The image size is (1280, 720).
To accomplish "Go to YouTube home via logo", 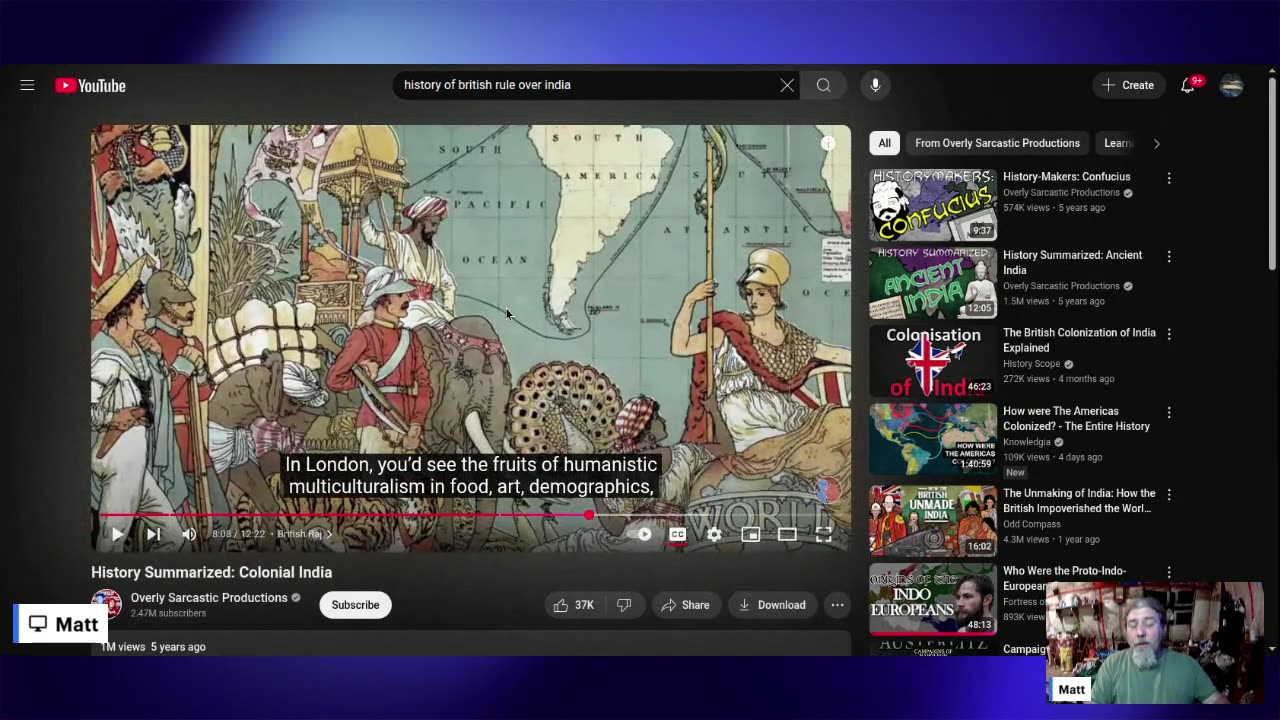I will (x=91, y=85).
